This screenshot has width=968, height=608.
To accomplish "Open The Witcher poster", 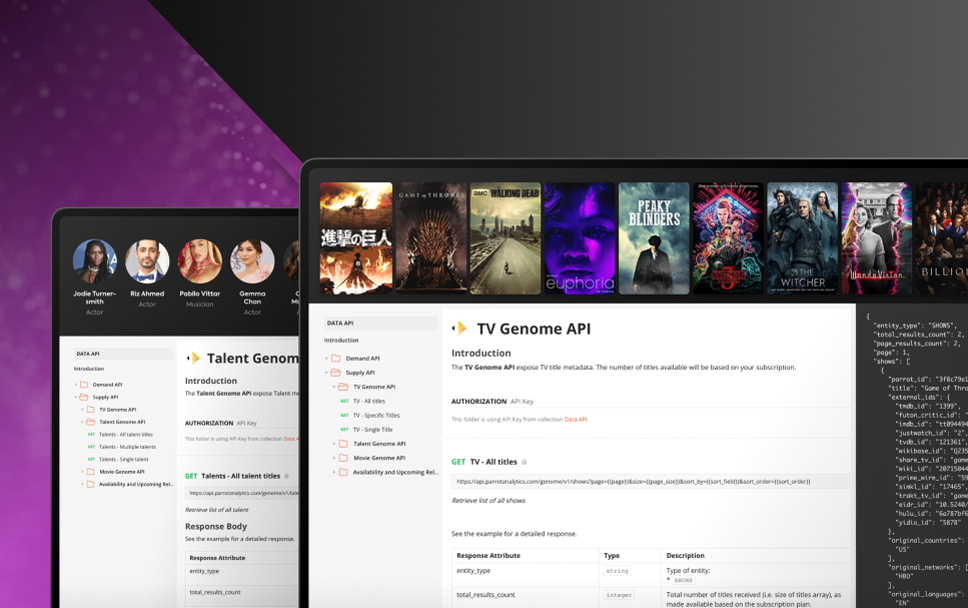I will 803,238.
